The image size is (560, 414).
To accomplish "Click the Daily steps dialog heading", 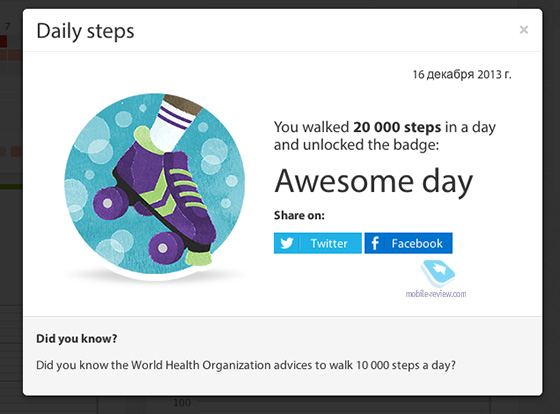I will 85,31.
